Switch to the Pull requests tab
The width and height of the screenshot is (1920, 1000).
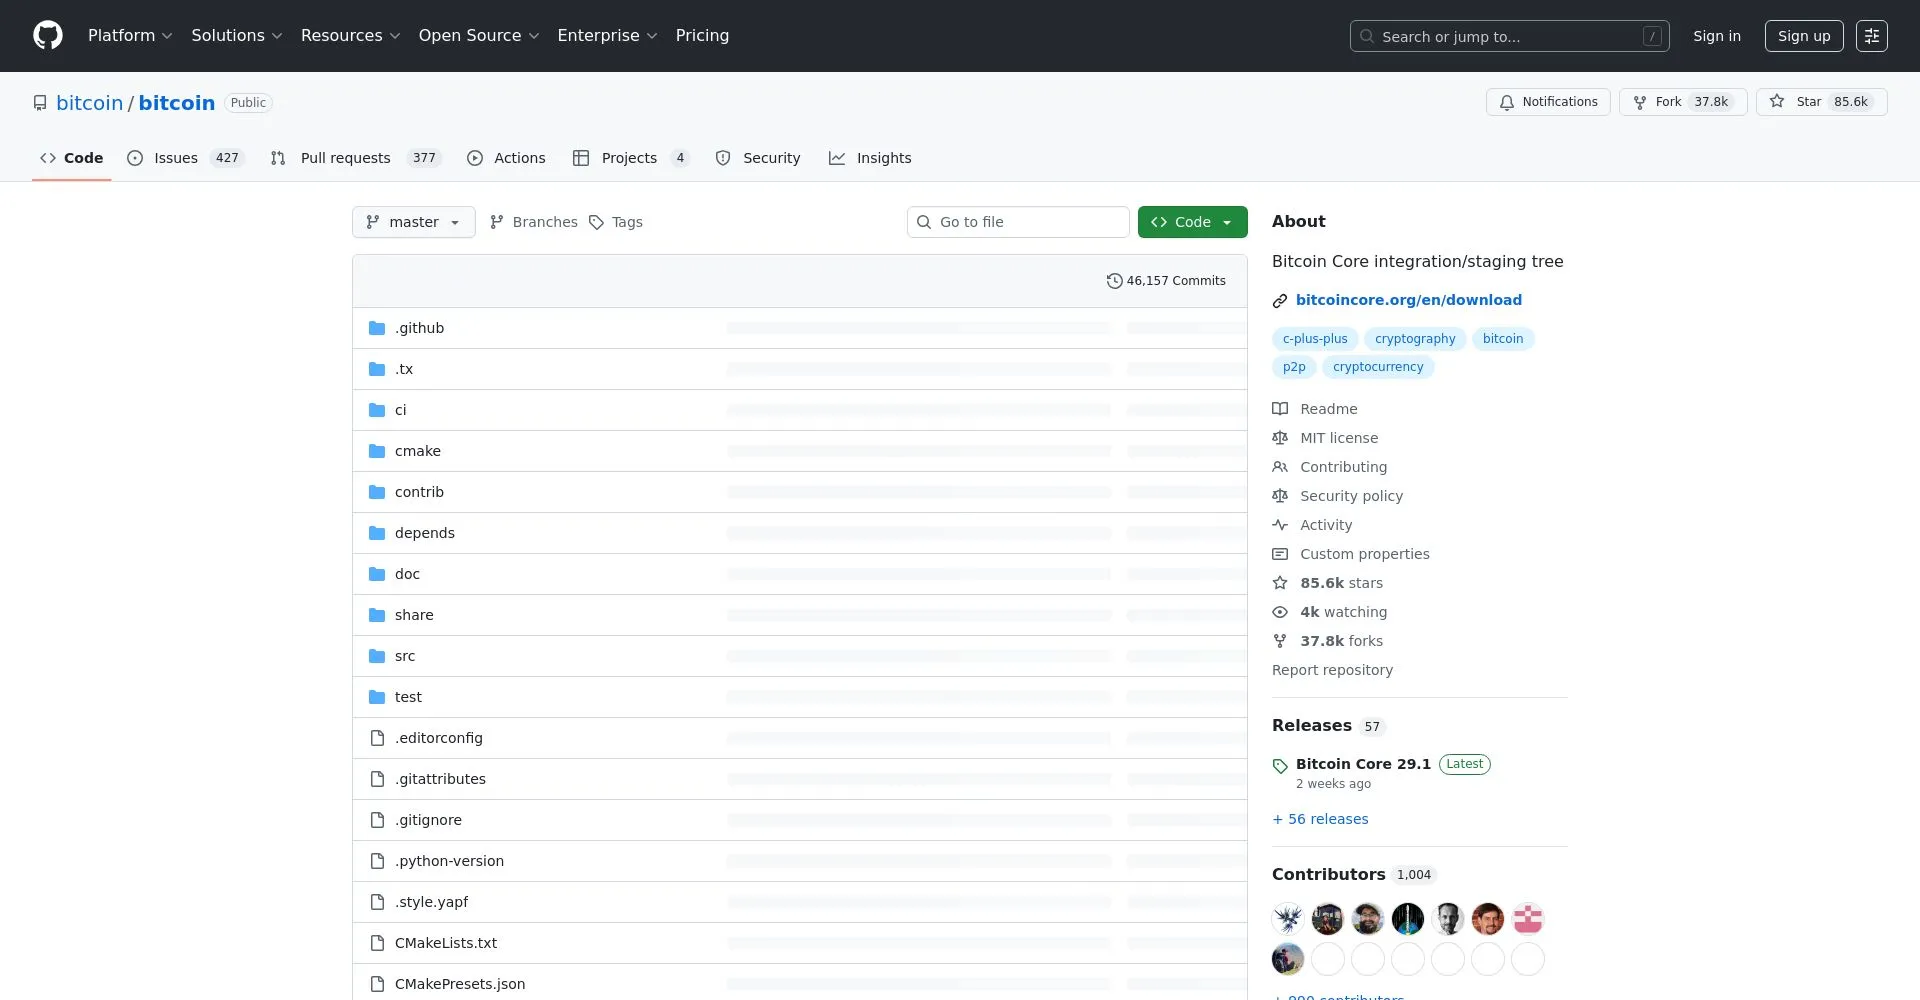tap(356, 158)
